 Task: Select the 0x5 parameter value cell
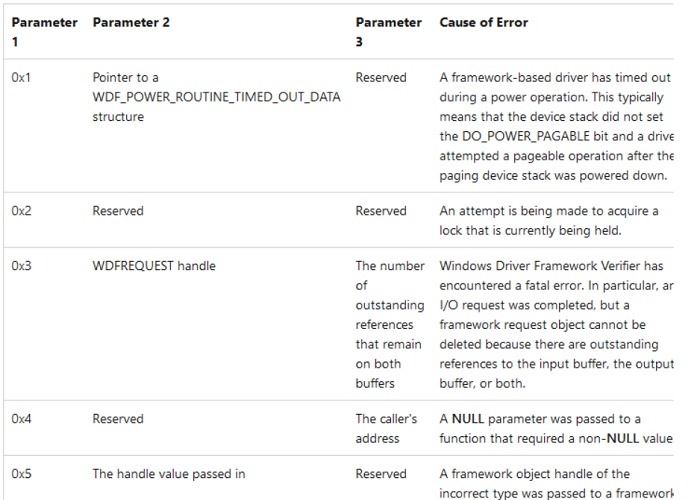pos(22,474)
